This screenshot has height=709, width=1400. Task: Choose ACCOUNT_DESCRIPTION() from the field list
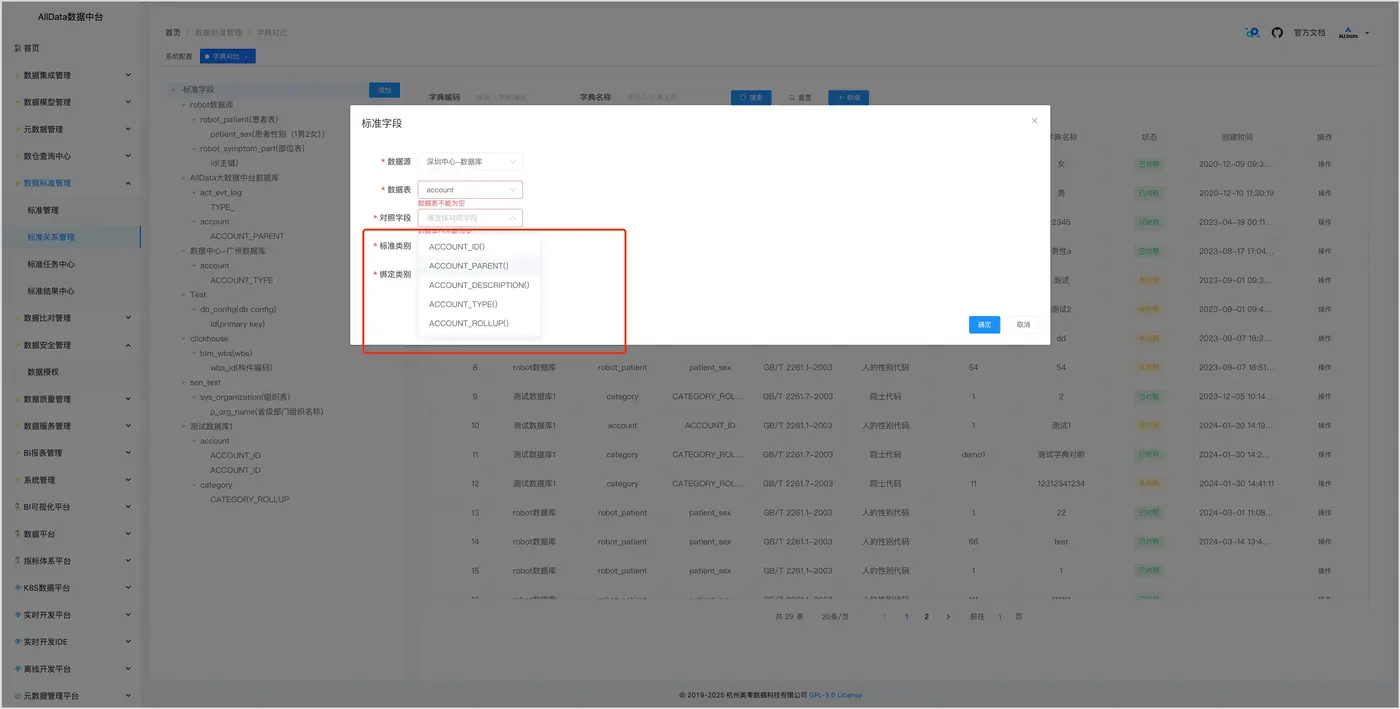479,285
